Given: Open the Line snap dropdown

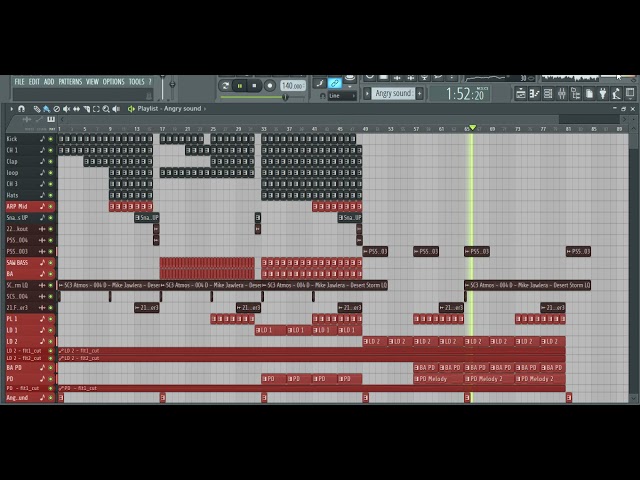Looking at the screenshot, I should coord(342,96).
